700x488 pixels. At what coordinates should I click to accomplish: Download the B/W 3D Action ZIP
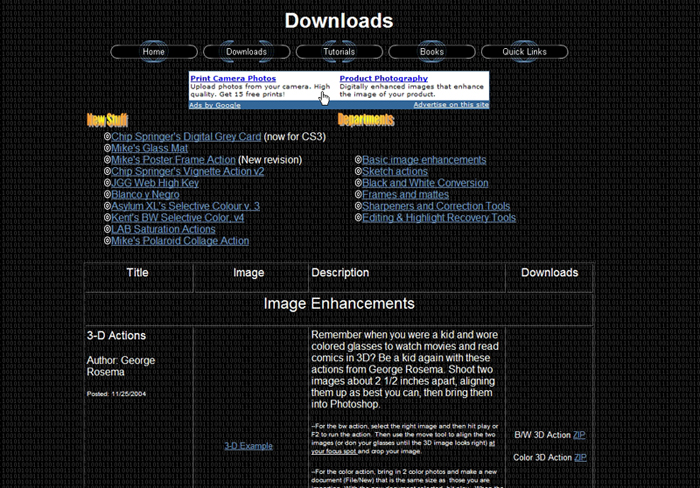click(x=579, y=435)
